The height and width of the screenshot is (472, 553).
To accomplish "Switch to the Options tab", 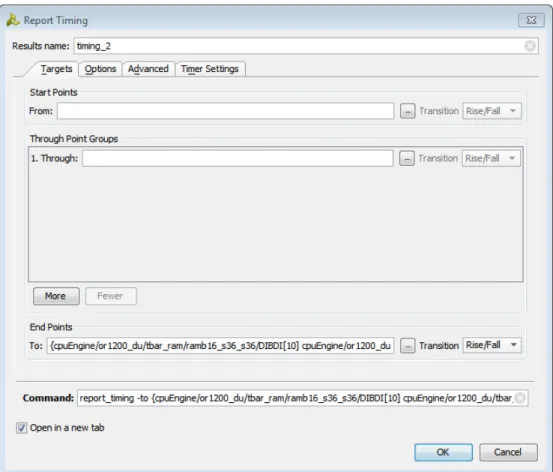I will [x=101, y=69].
